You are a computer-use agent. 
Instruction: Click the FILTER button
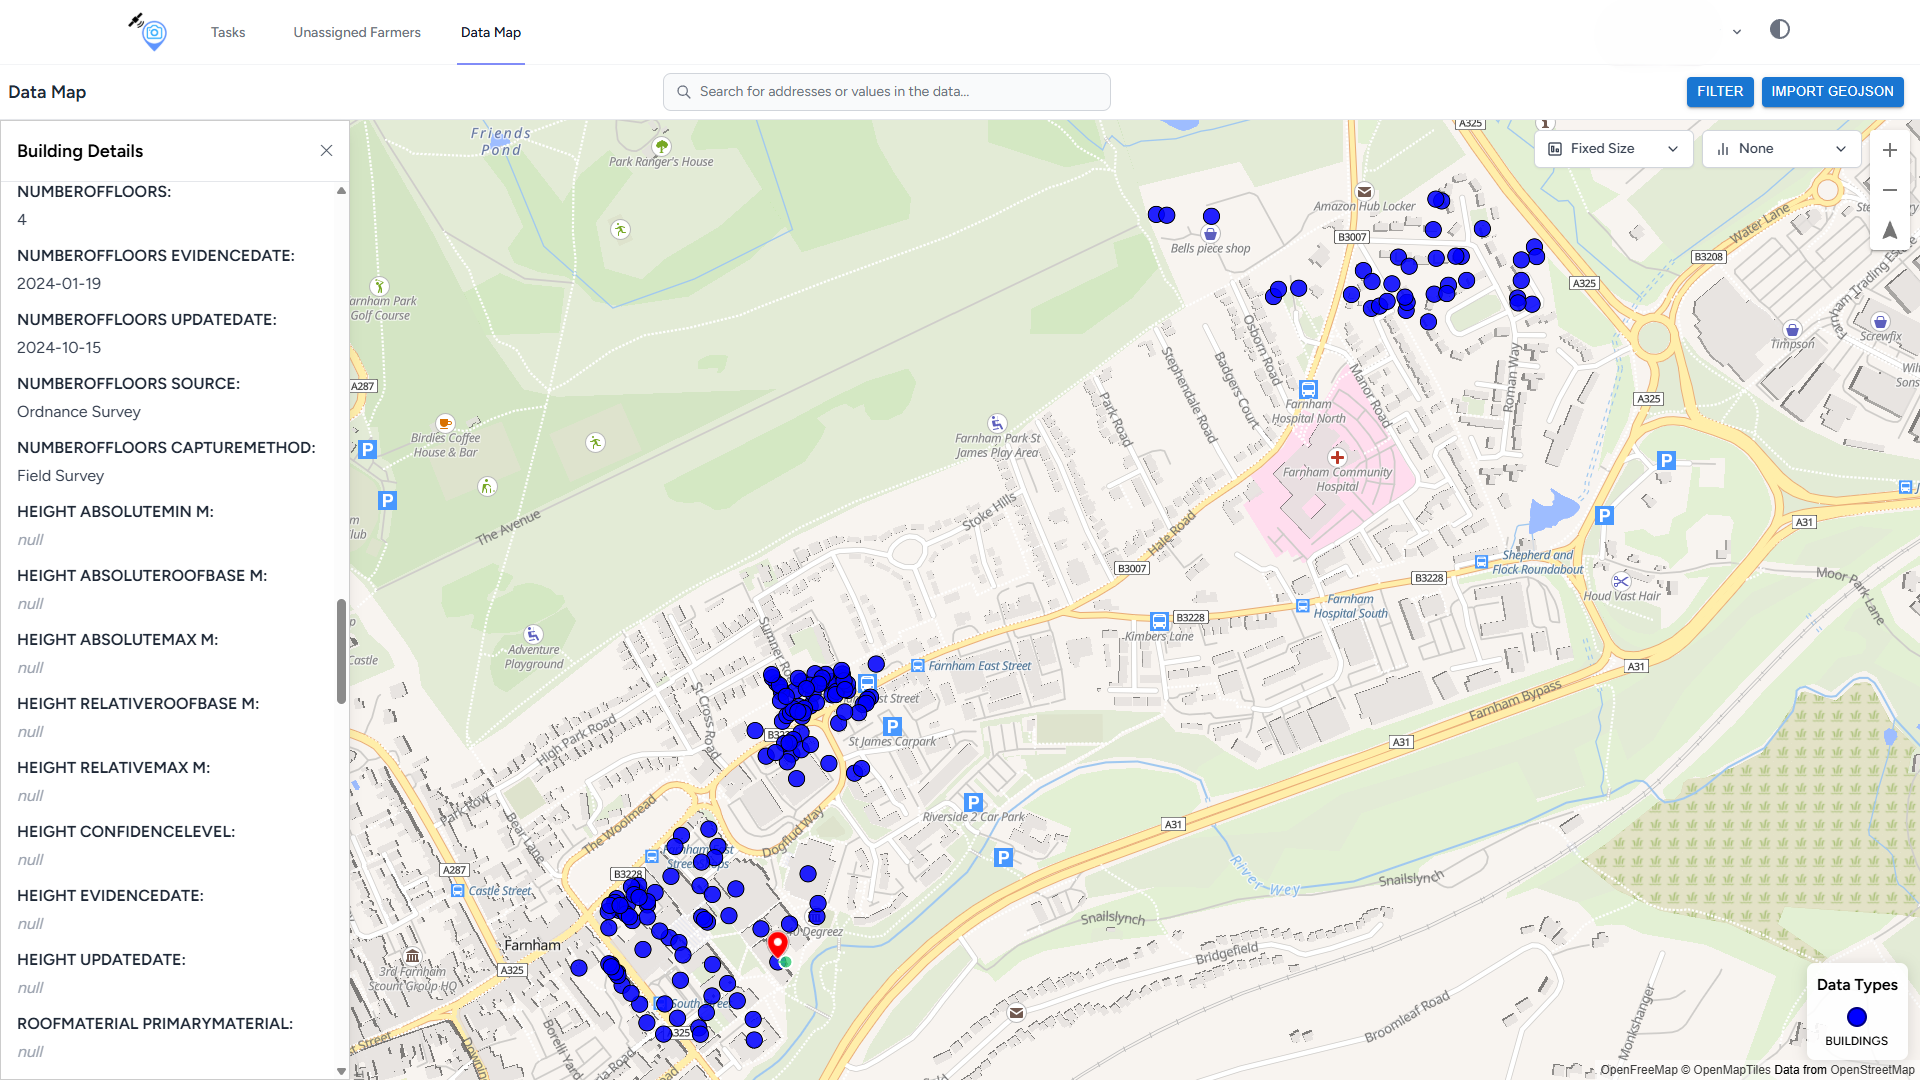[1719, 91]
